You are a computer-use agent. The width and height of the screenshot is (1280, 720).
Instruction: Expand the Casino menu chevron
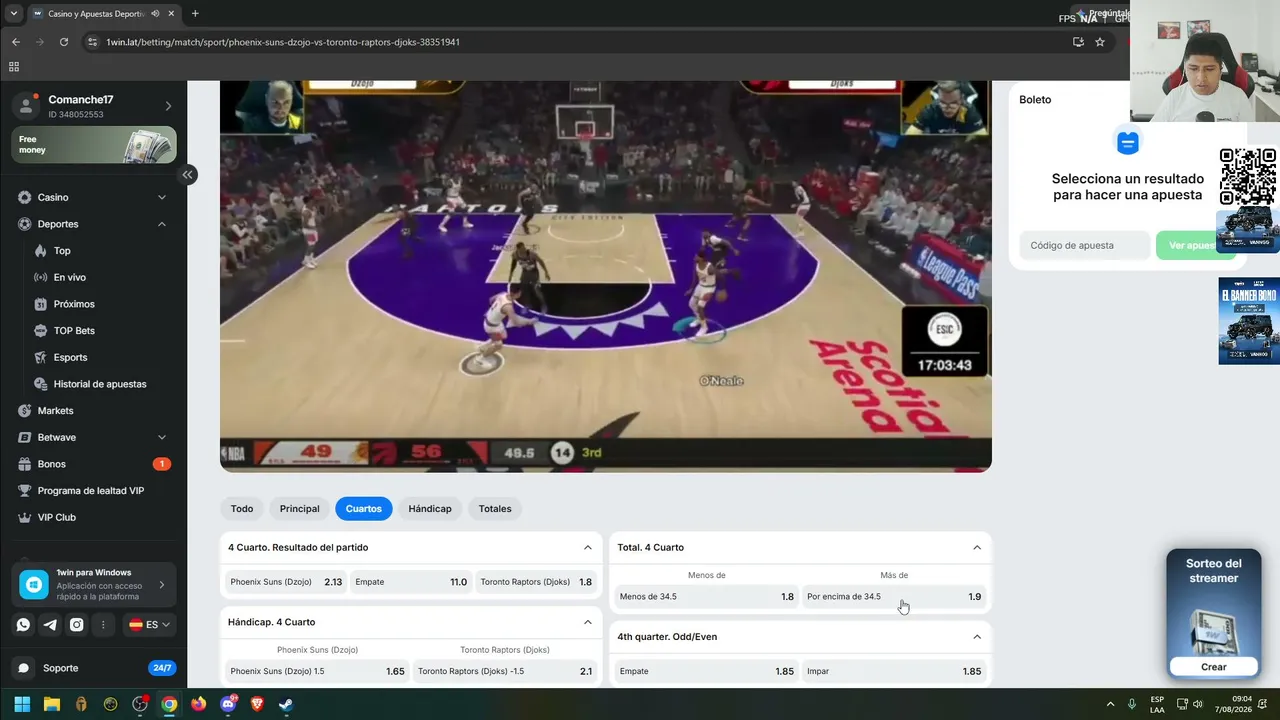pos(162,198)
